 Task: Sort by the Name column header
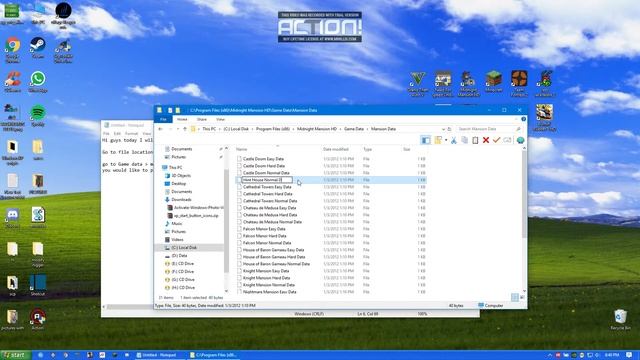241,149
